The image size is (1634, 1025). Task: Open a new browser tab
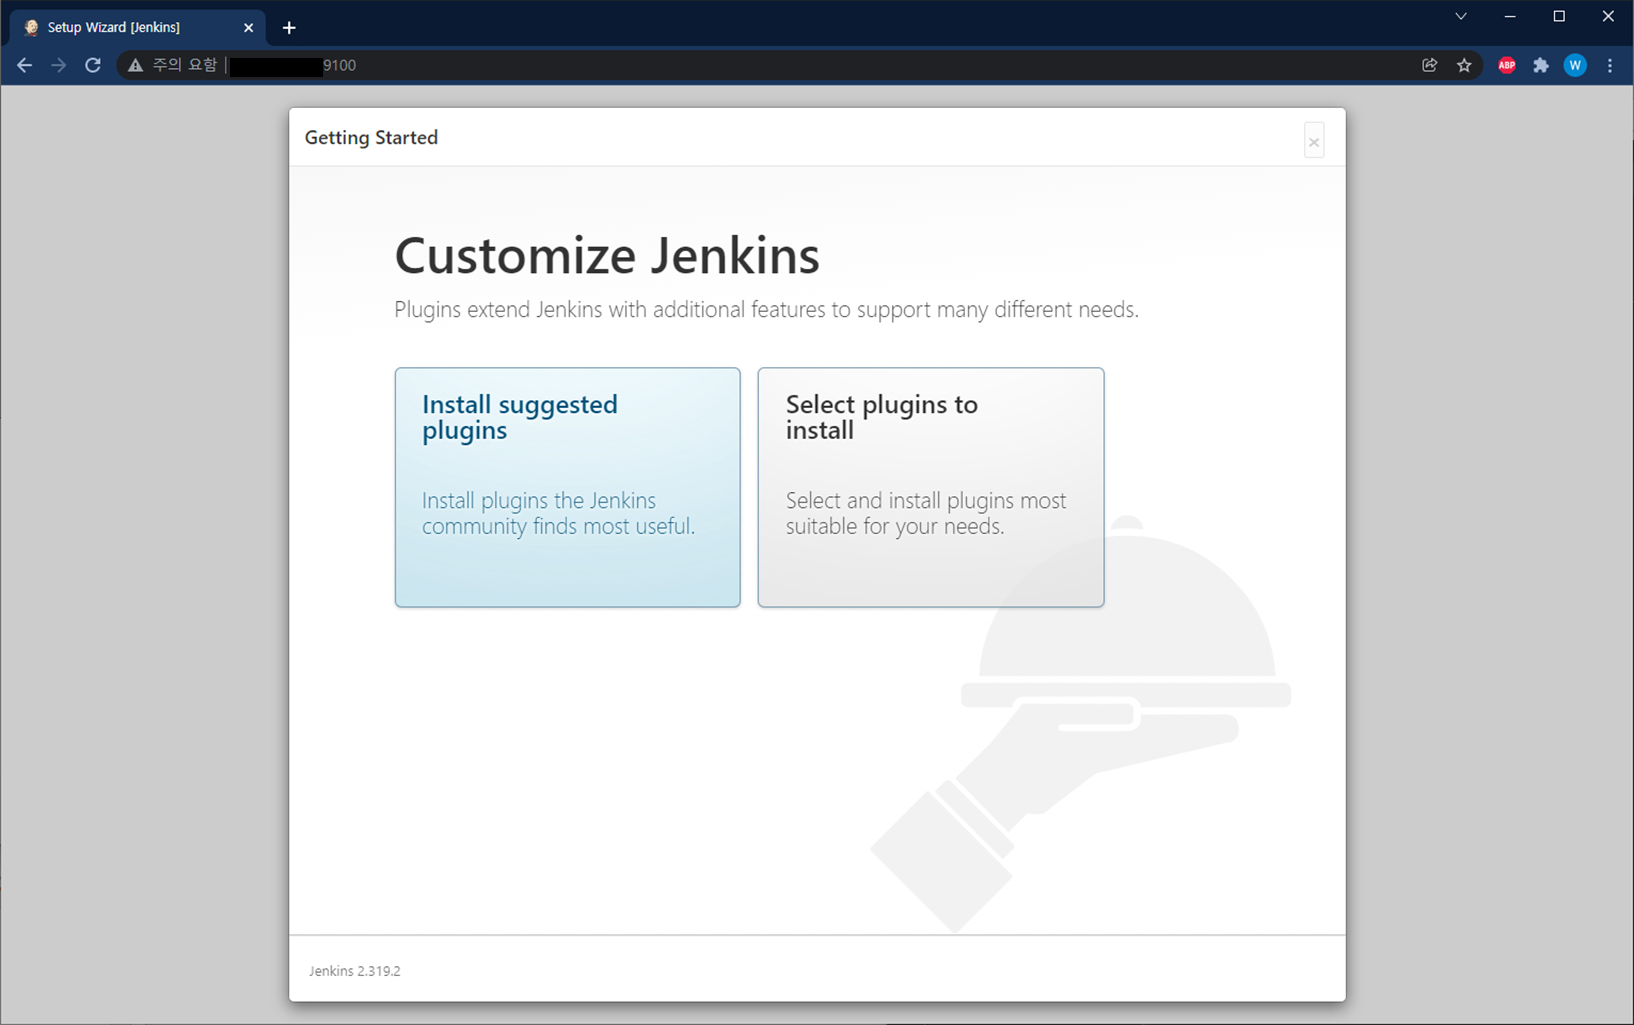289,28
